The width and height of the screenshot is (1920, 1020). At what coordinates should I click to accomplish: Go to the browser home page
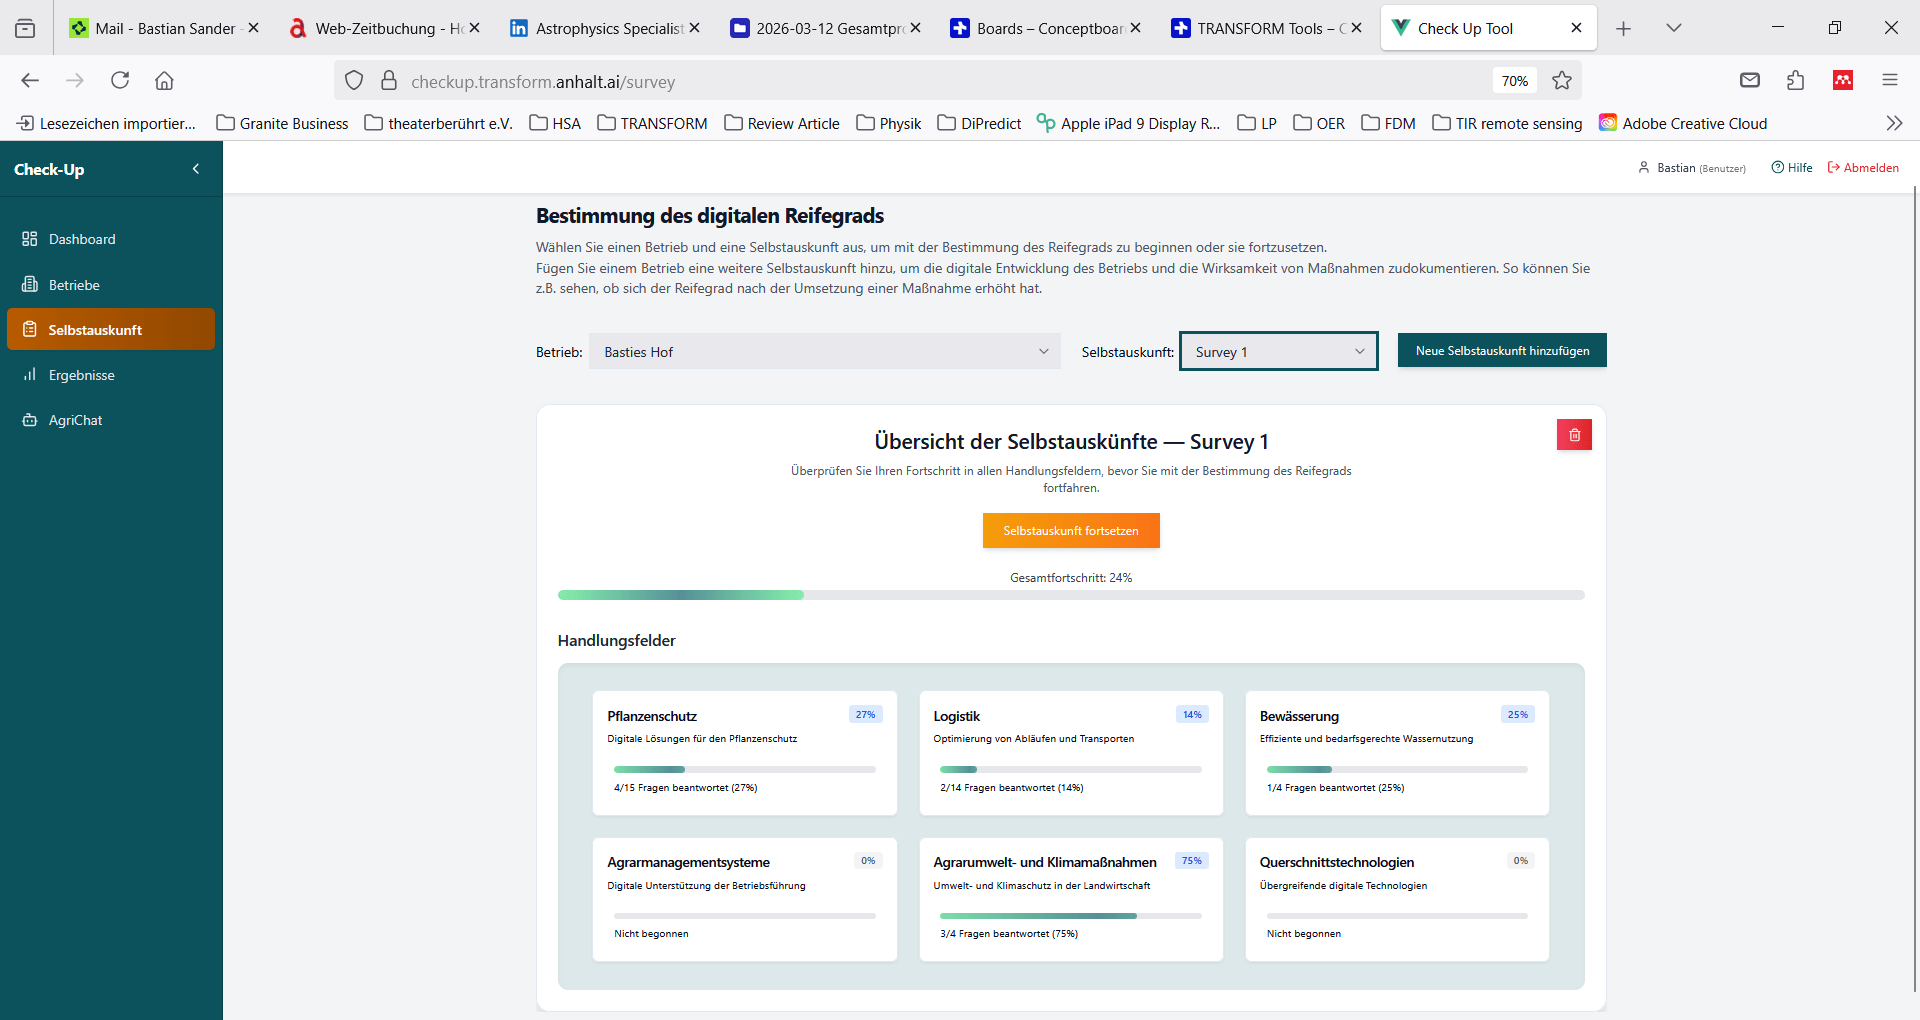[165, 81]
